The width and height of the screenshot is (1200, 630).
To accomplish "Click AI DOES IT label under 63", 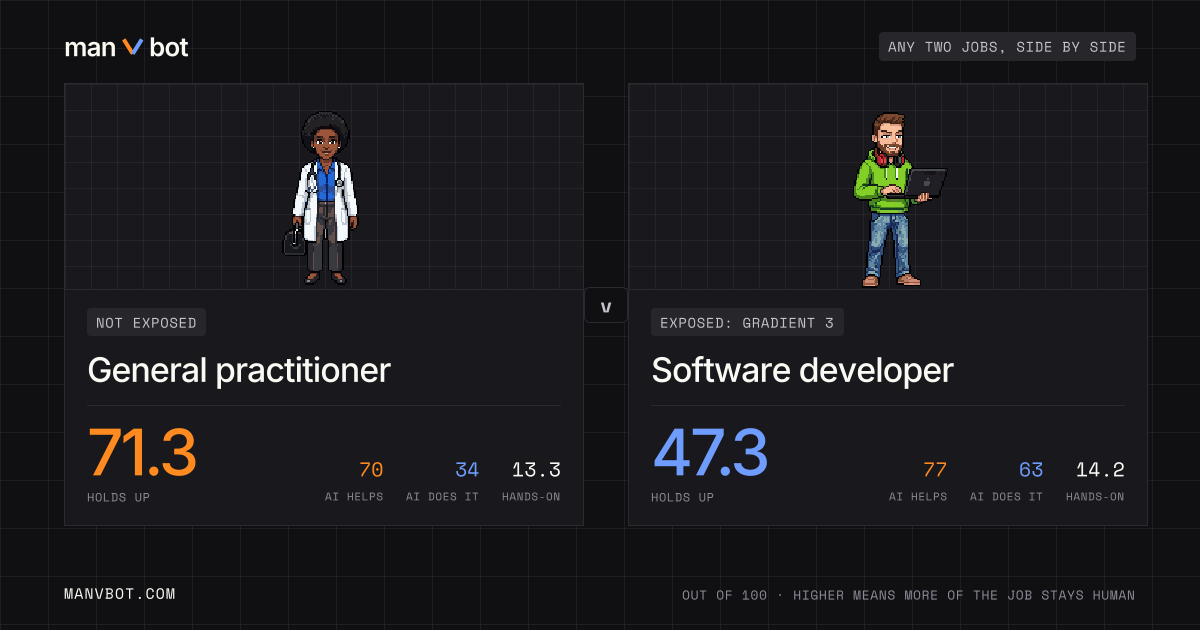I will pos(1007,497).
